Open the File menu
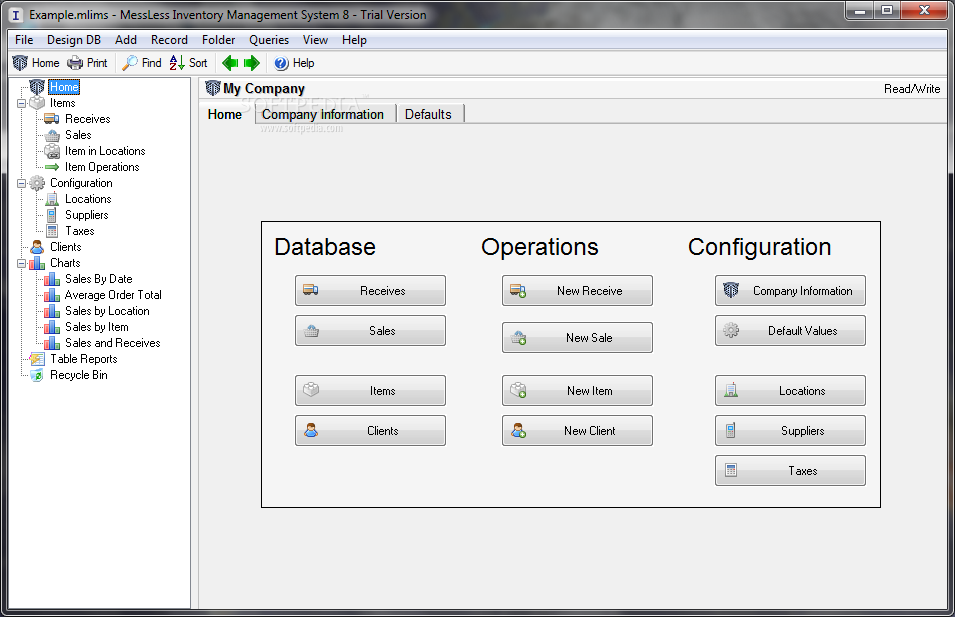This screenshot has height=617, width=955. pos(24,40)
